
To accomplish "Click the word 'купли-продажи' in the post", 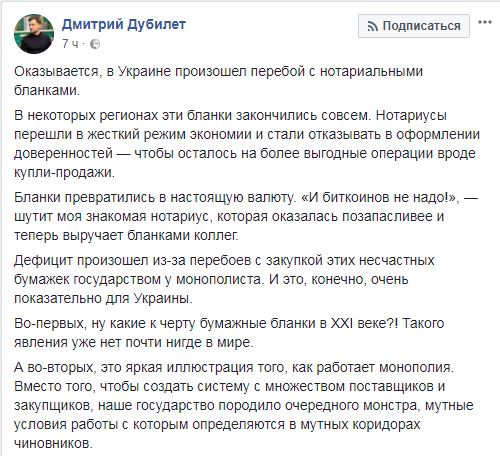I will [x=63, y=173].
